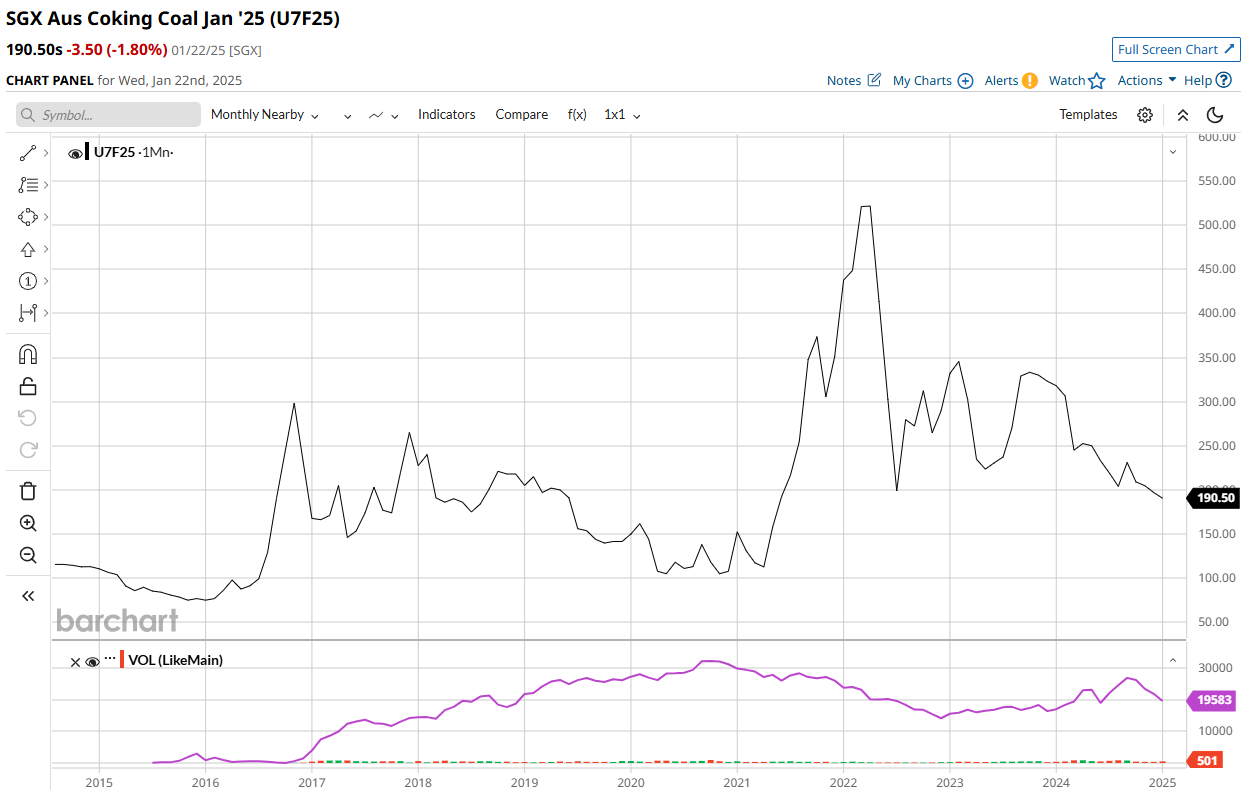Click the Symbol search input field

click(108, 115)
